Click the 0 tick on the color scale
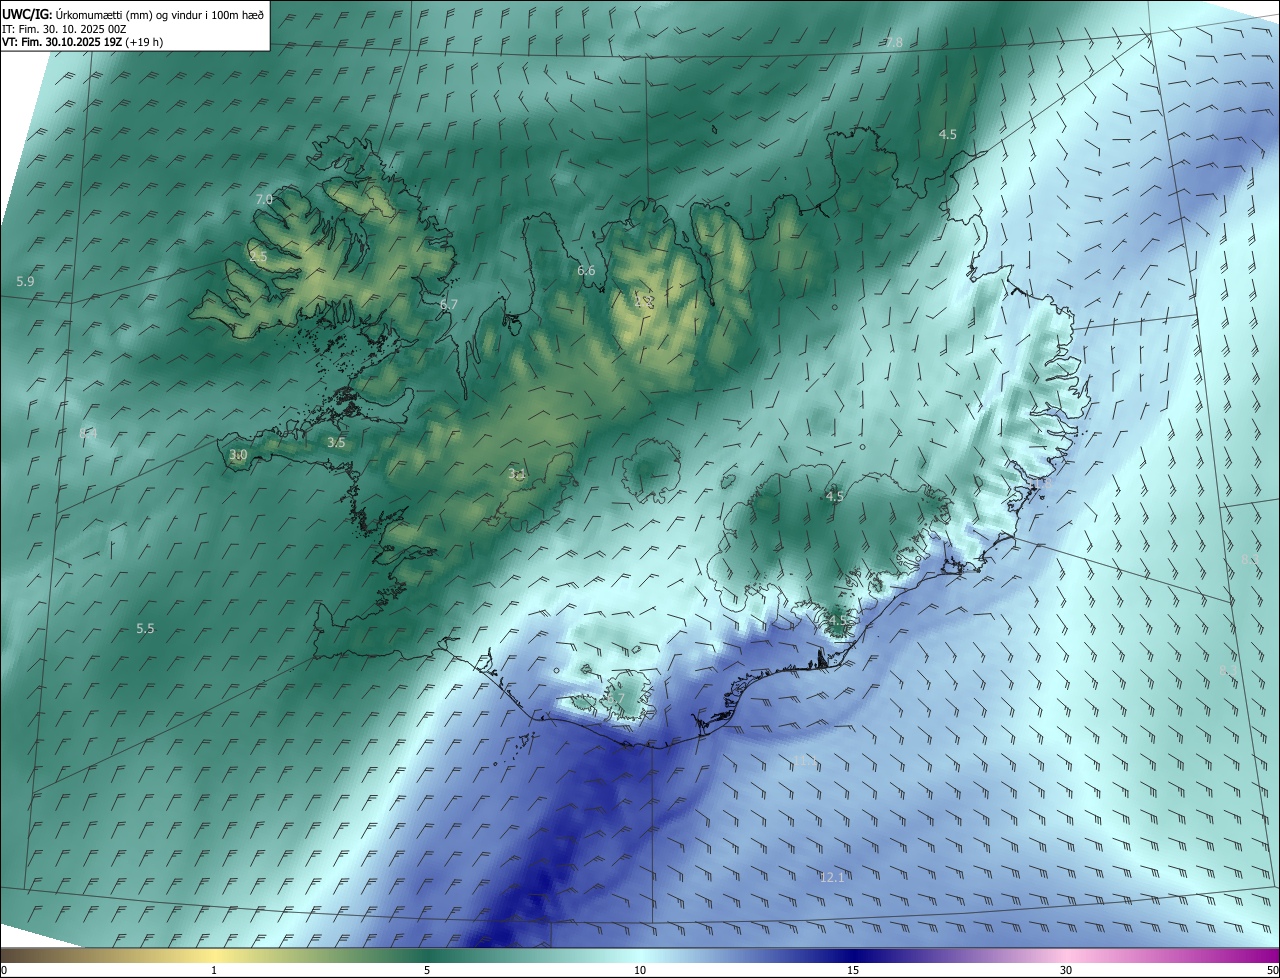Viewport: 1280px width, 978px height. (x=4, y=970)
